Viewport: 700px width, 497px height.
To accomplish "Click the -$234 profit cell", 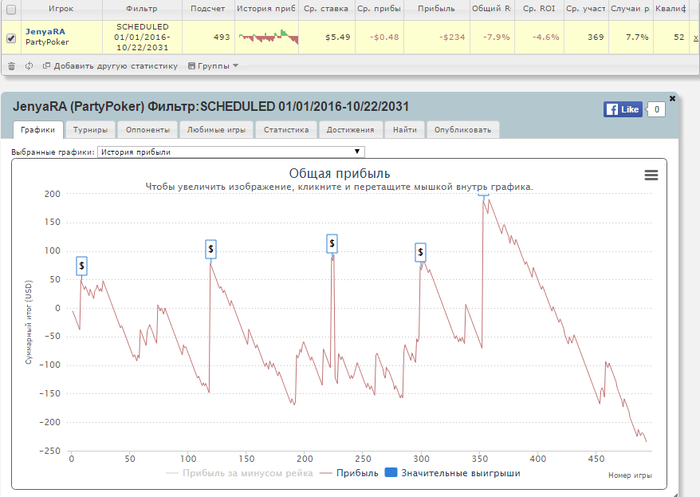I will tap(437, 37).
